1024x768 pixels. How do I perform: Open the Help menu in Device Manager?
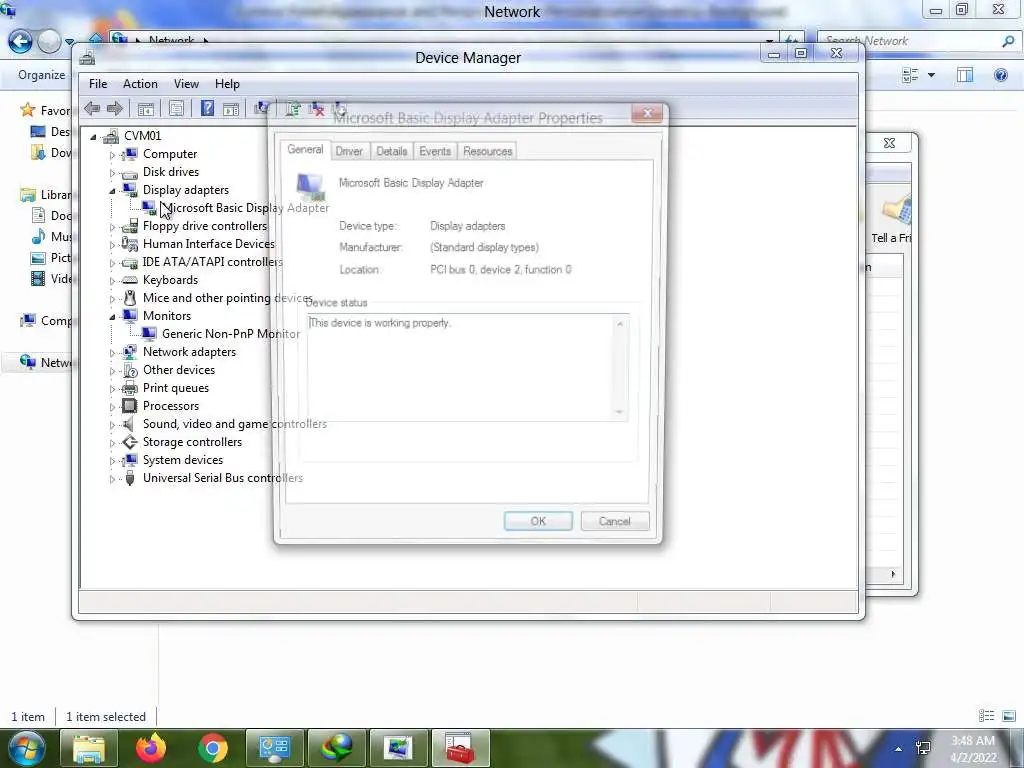(x=227, y=84)
